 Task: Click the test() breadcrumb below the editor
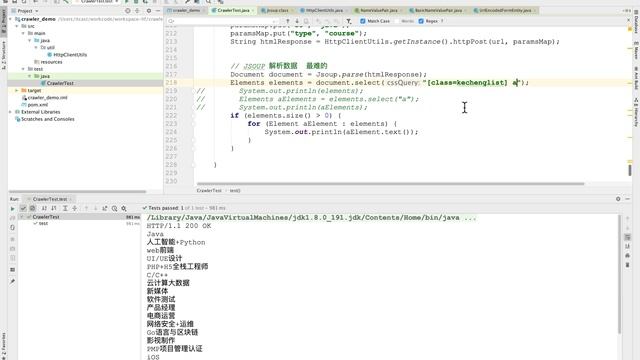[x=235, y=191]
